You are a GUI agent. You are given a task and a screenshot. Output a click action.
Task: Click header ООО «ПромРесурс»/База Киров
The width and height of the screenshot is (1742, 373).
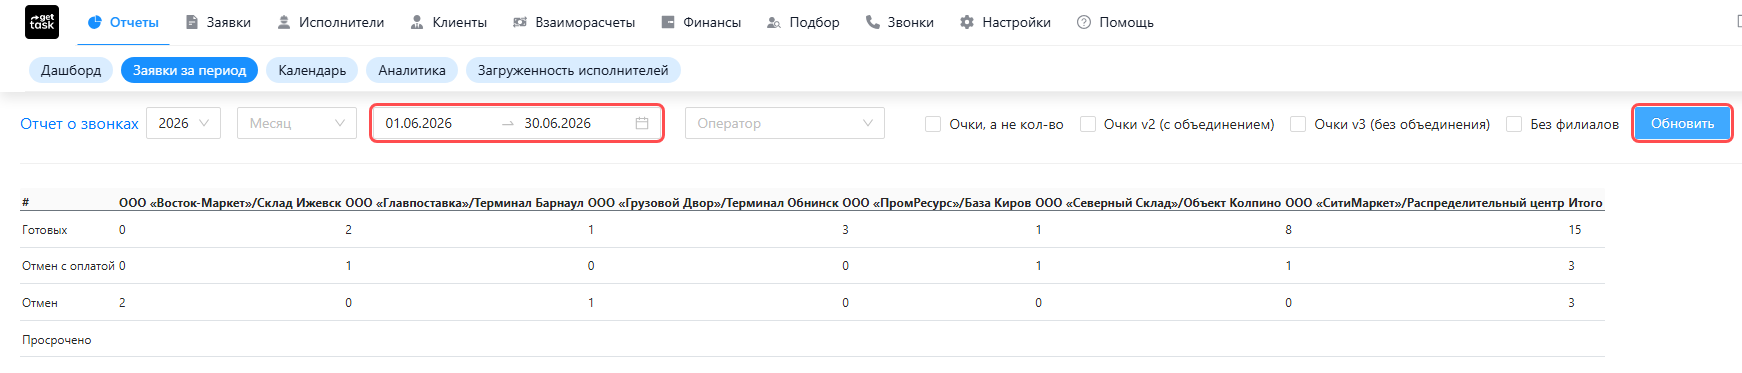937,203
